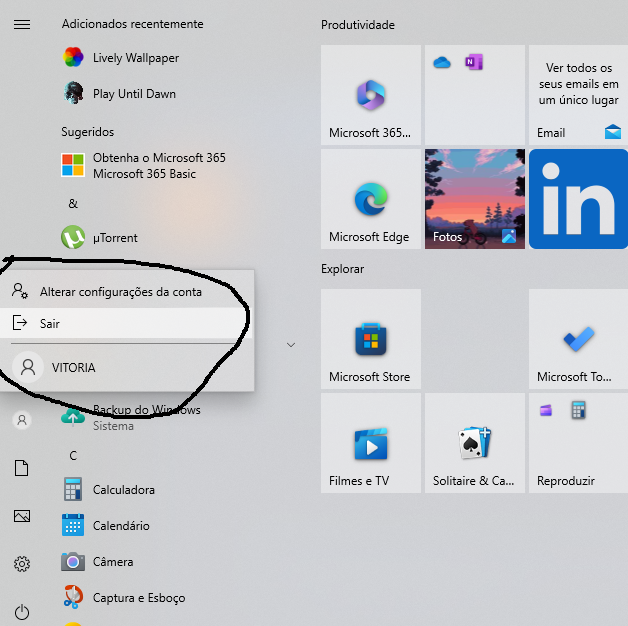The image size is (628, 626).
Task: Launch Solitaire & Casual Games tile
Action: (x=474, y=443)
